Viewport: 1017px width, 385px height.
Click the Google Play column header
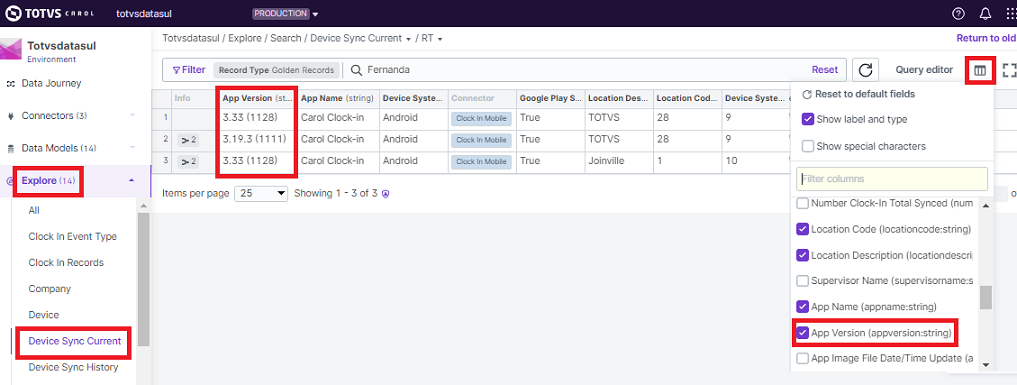pos(551,99)
